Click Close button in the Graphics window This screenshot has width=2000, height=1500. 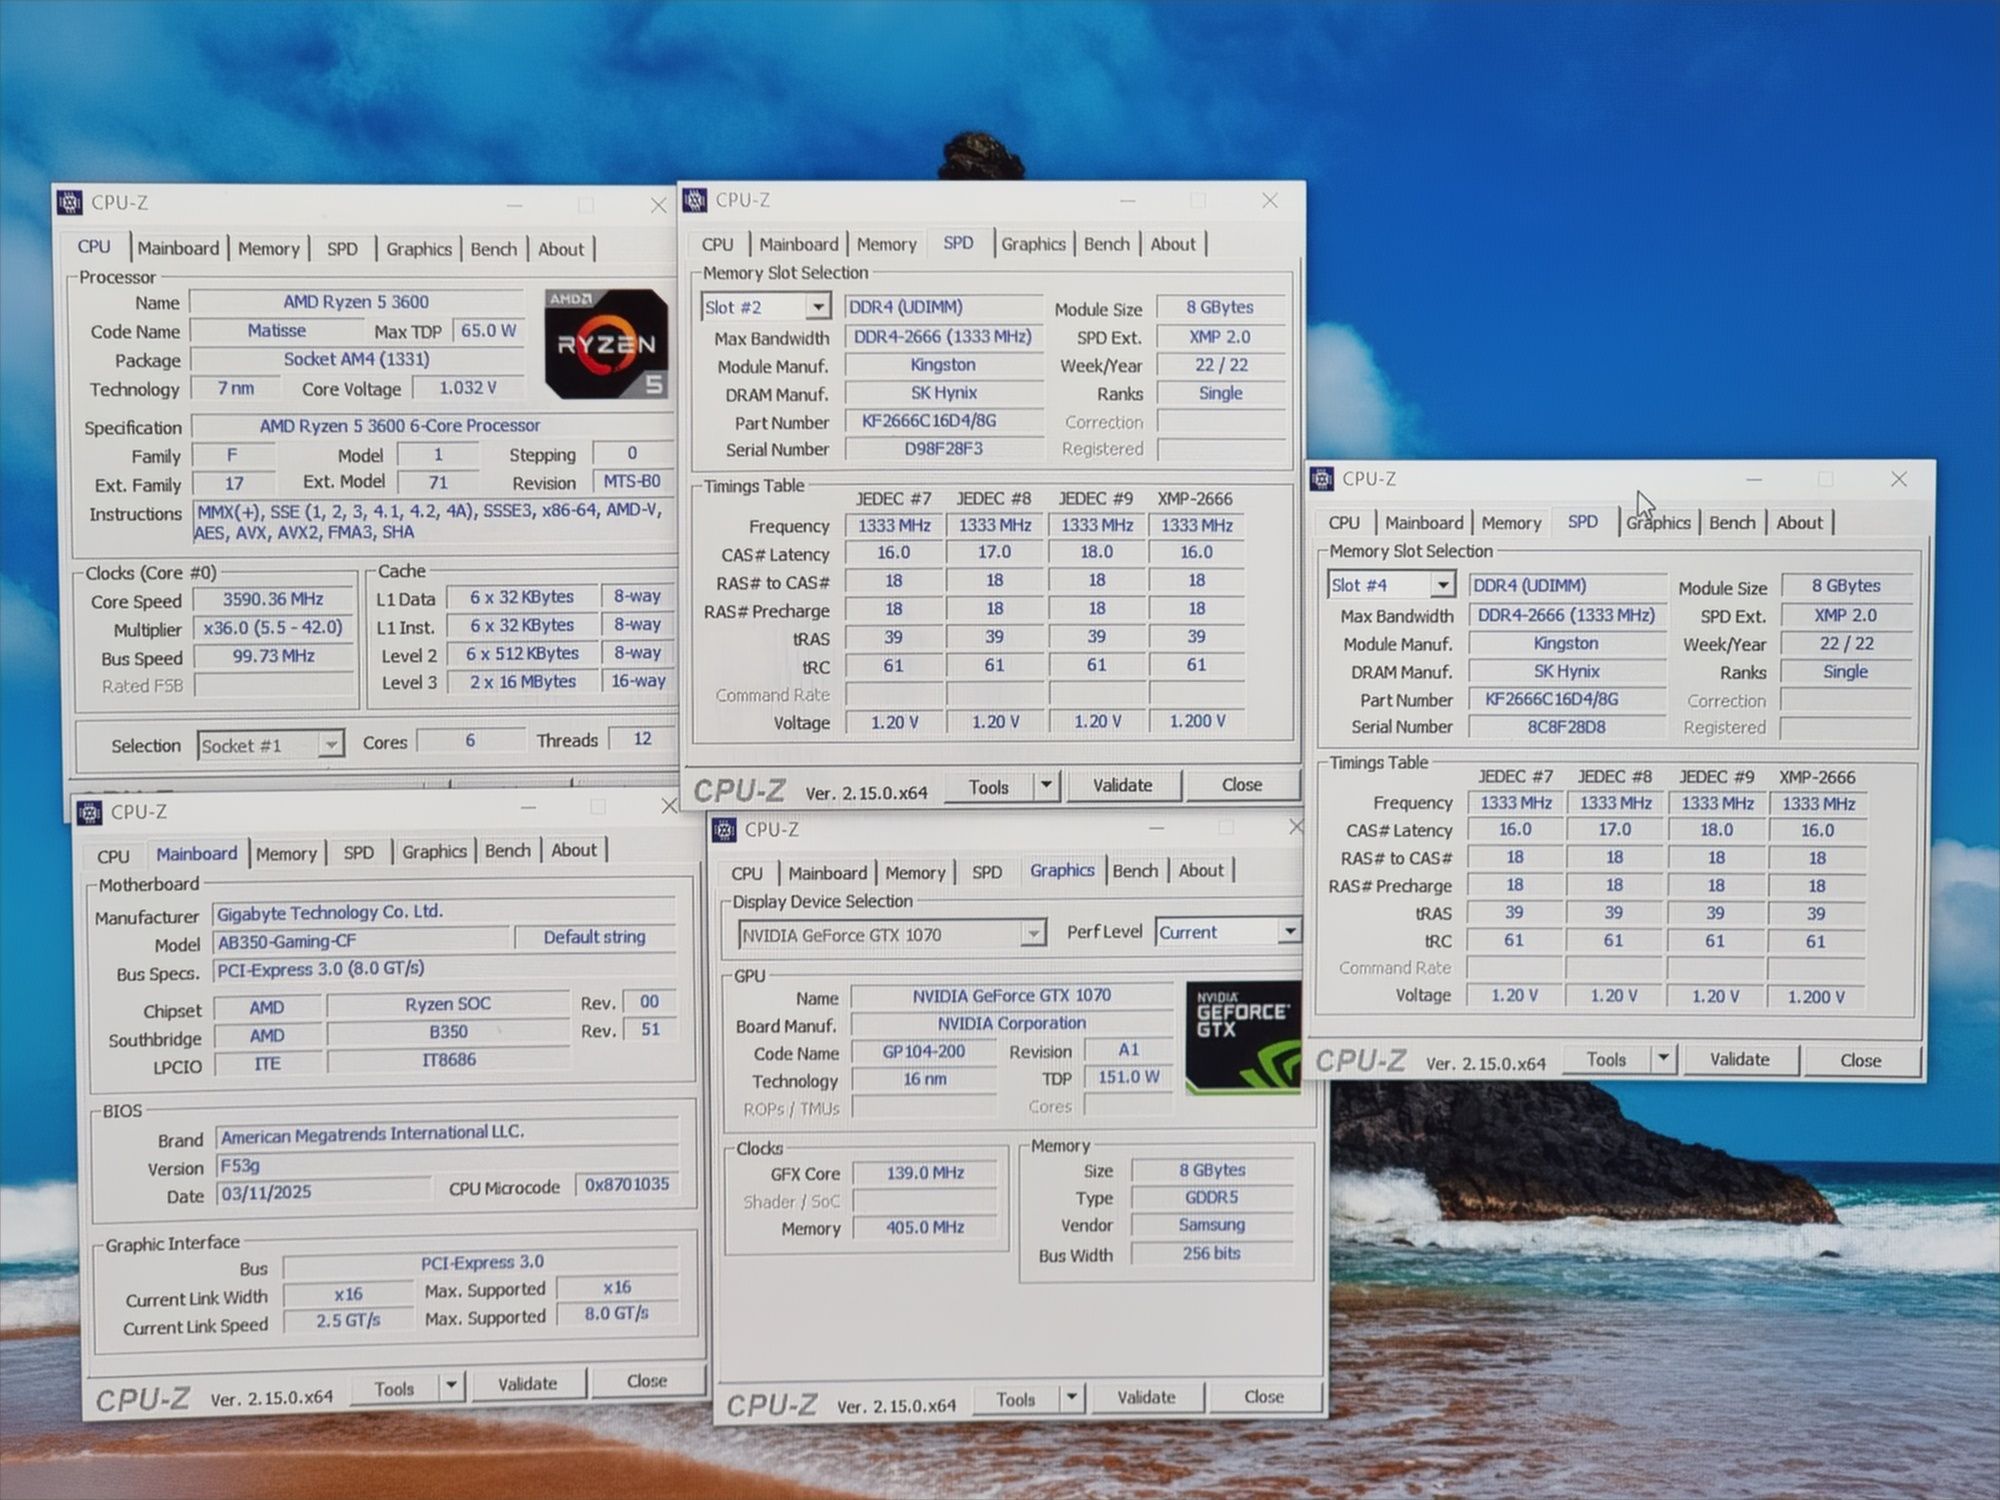click(x=1264, y=1397)
